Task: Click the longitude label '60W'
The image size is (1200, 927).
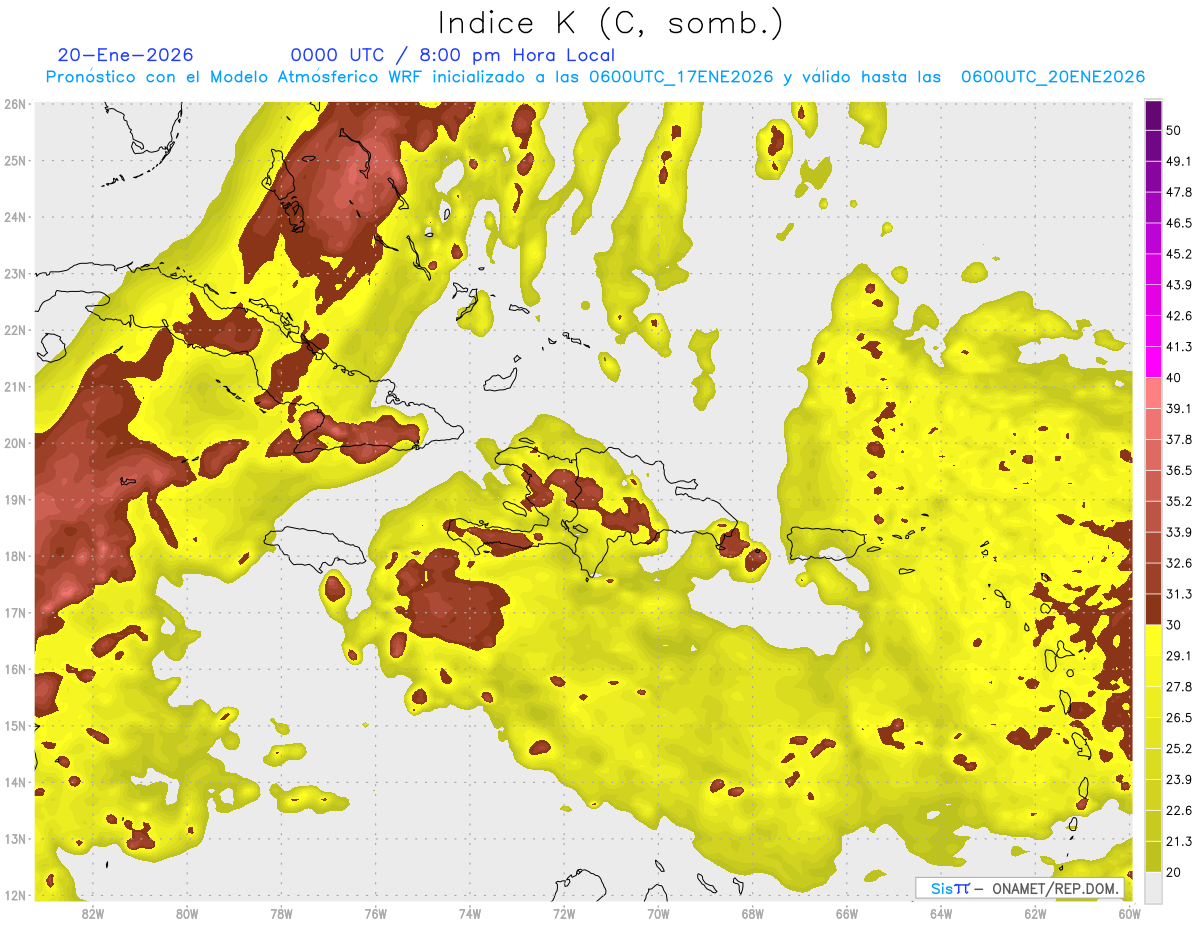Action: (1130, 913)
